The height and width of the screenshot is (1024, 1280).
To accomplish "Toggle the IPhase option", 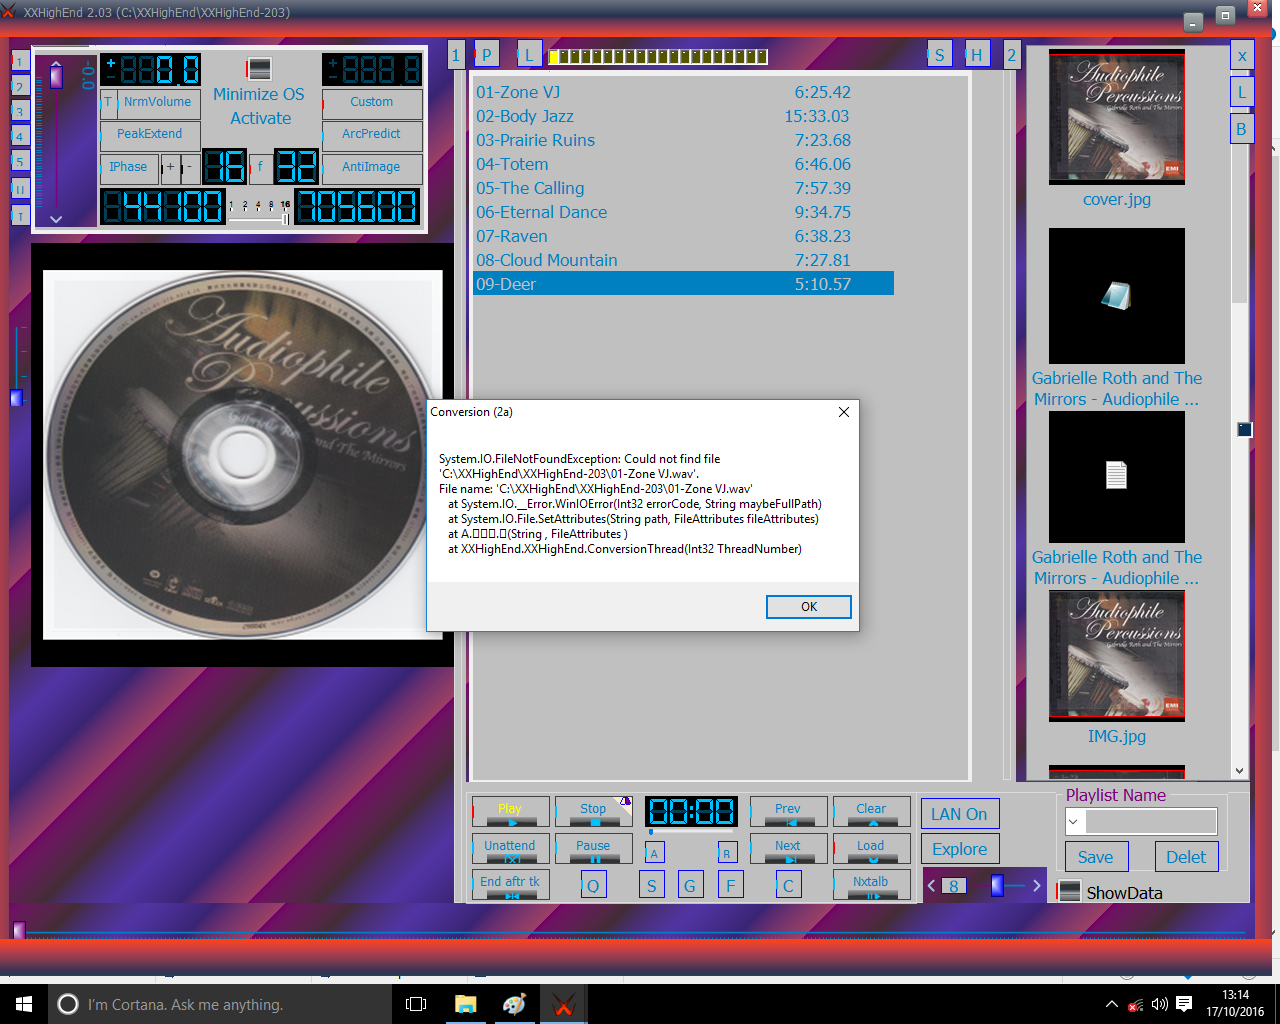I will pyautogui.click(x=128, y=167).
